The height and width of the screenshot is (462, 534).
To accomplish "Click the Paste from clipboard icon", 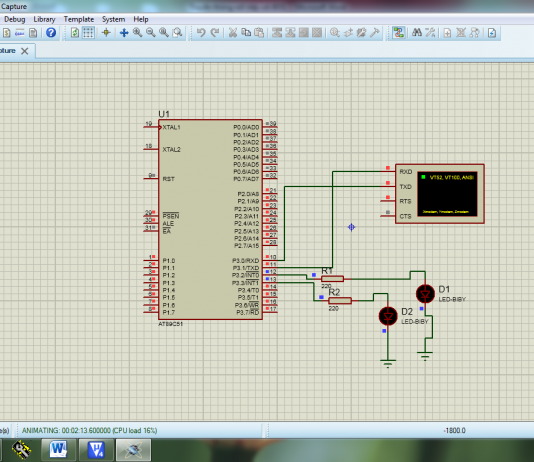I will click(259, 33).
